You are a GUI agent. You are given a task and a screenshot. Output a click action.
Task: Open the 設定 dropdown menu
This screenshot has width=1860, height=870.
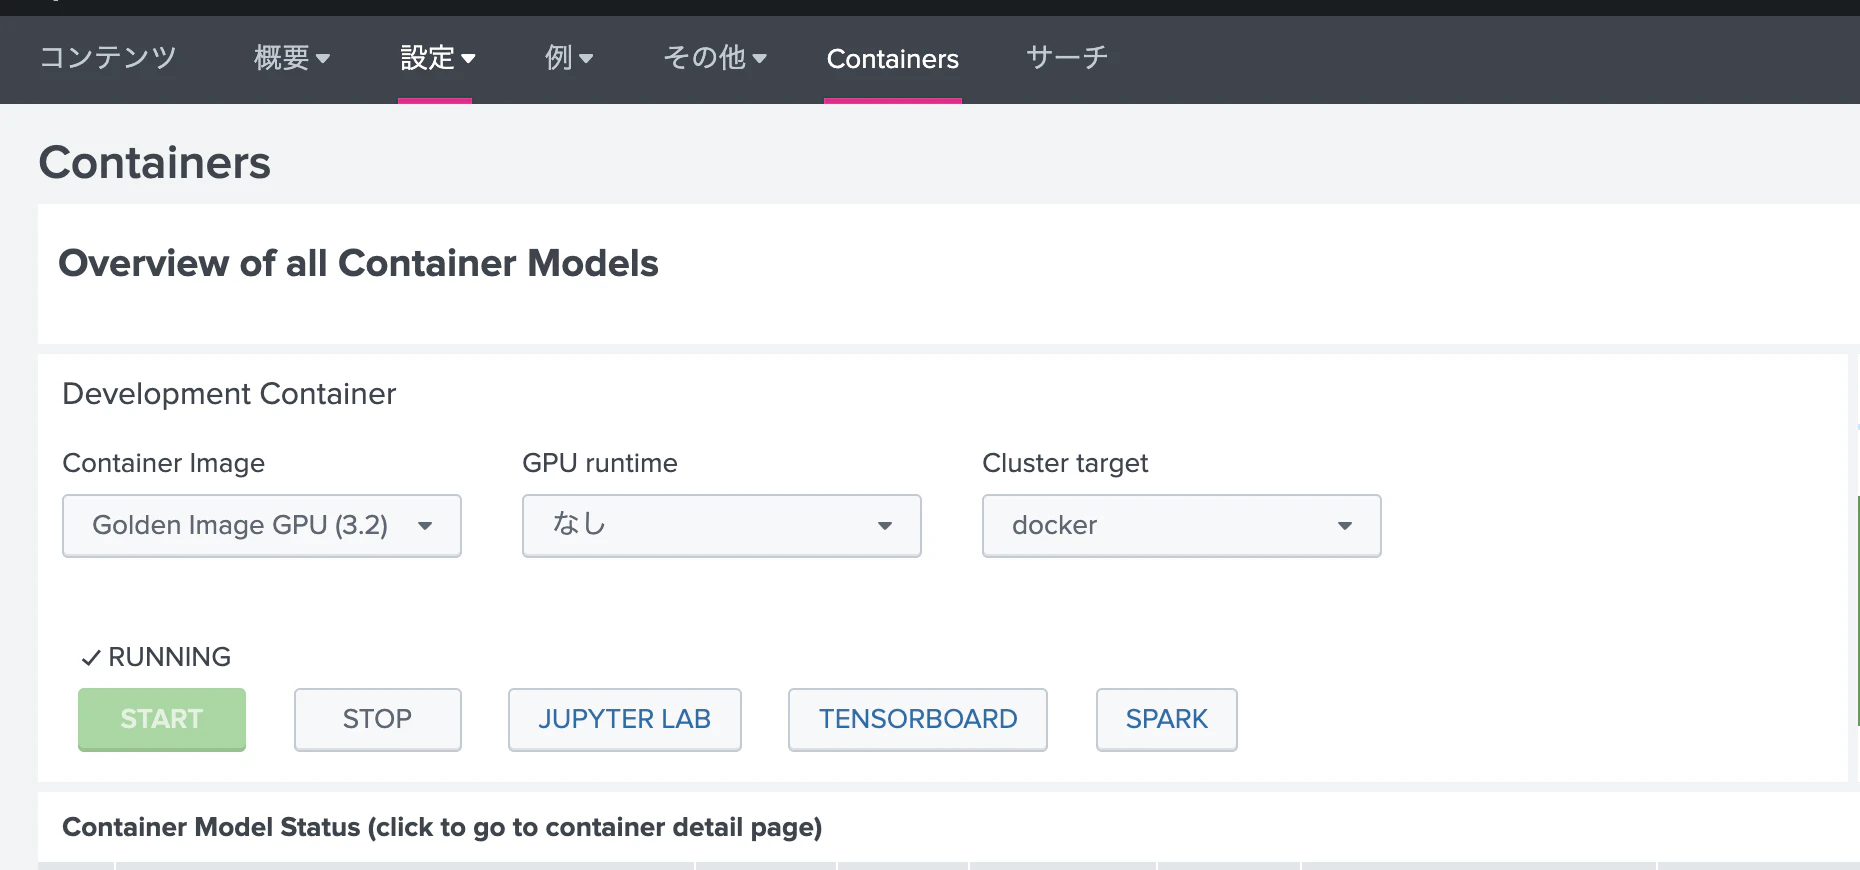(x=437, y=58)
